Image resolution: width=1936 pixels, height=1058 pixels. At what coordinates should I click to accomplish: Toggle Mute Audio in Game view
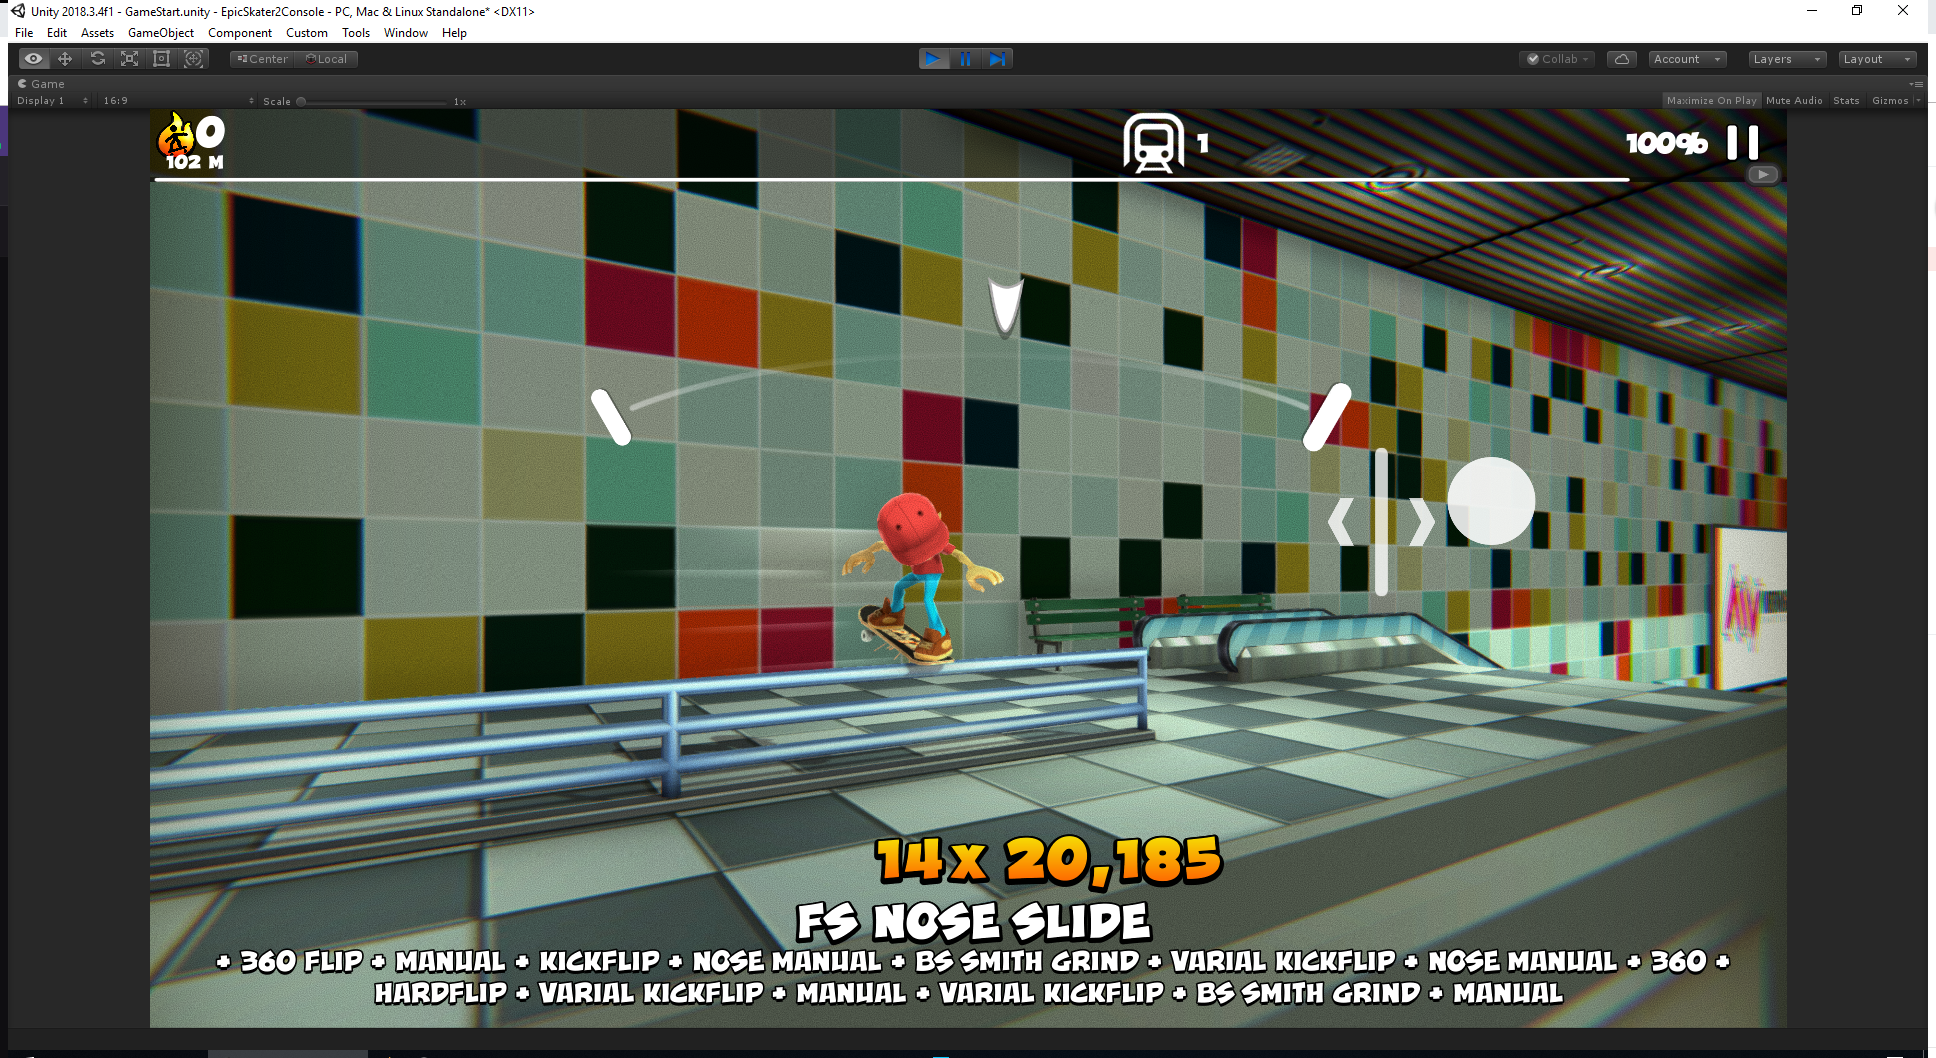1794,101
